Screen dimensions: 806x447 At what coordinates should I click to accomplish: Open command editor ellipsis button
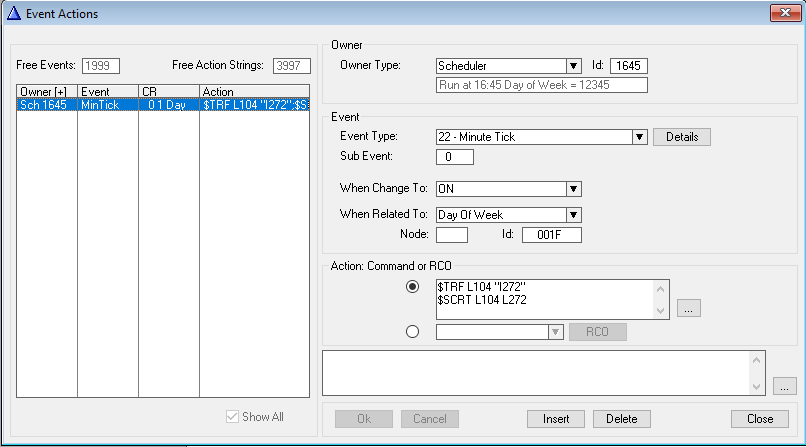click(x=689, y=308)
